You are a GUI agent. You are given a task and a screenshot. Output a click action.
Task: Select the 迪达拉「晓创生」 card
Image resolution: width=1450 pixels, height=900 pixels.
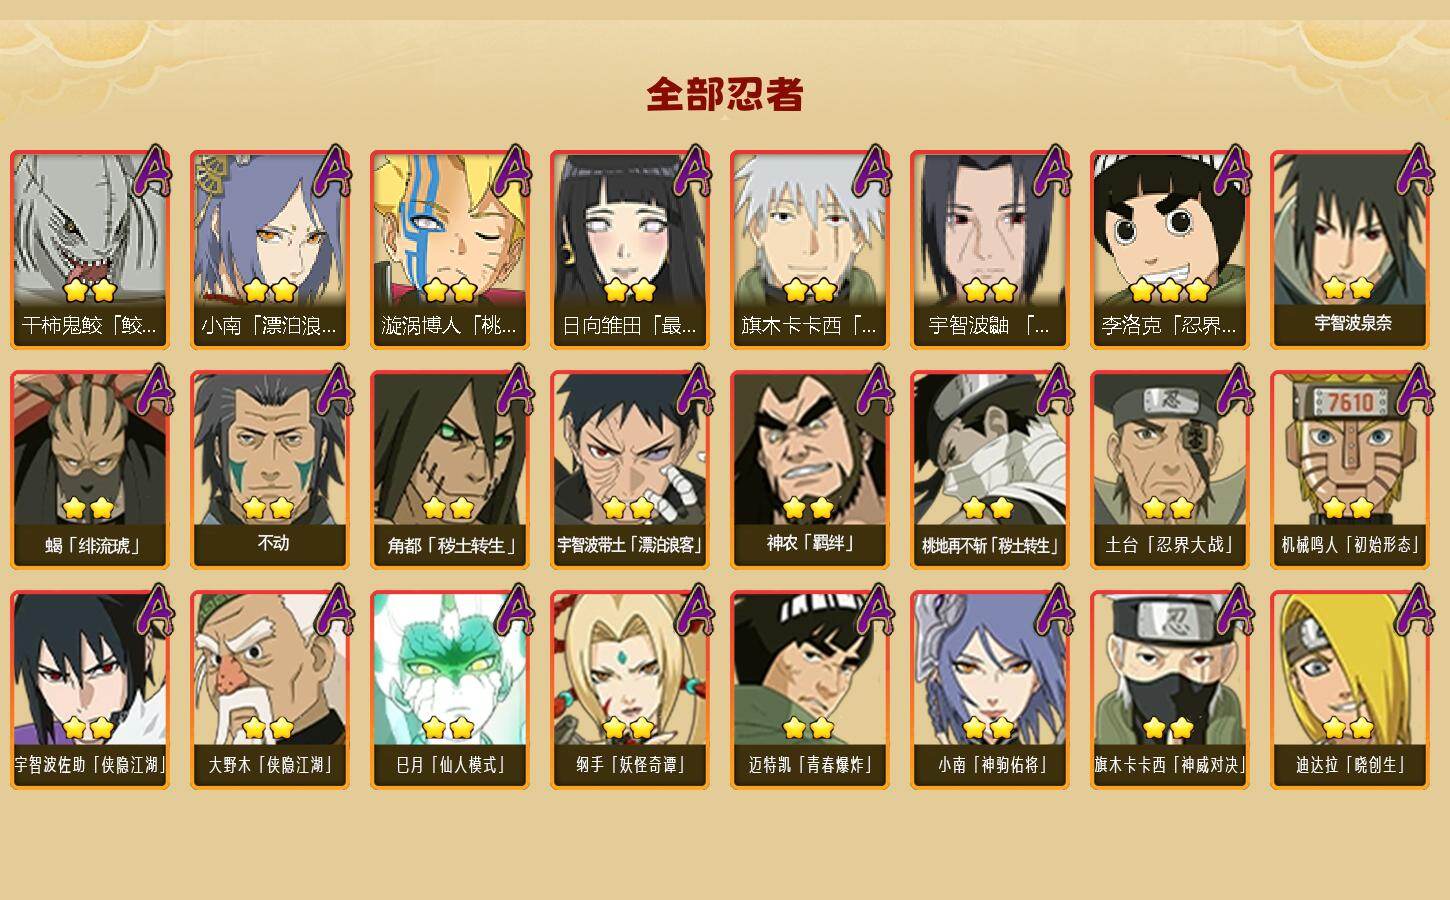tap(1350, 690)
